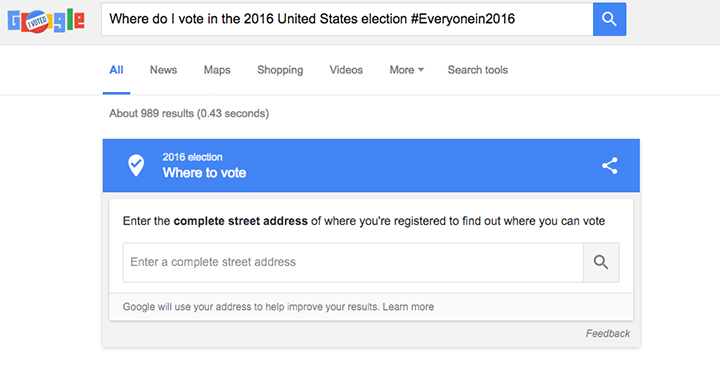Select the All results tab
This screenshot has width=720, height=368.
116,70
